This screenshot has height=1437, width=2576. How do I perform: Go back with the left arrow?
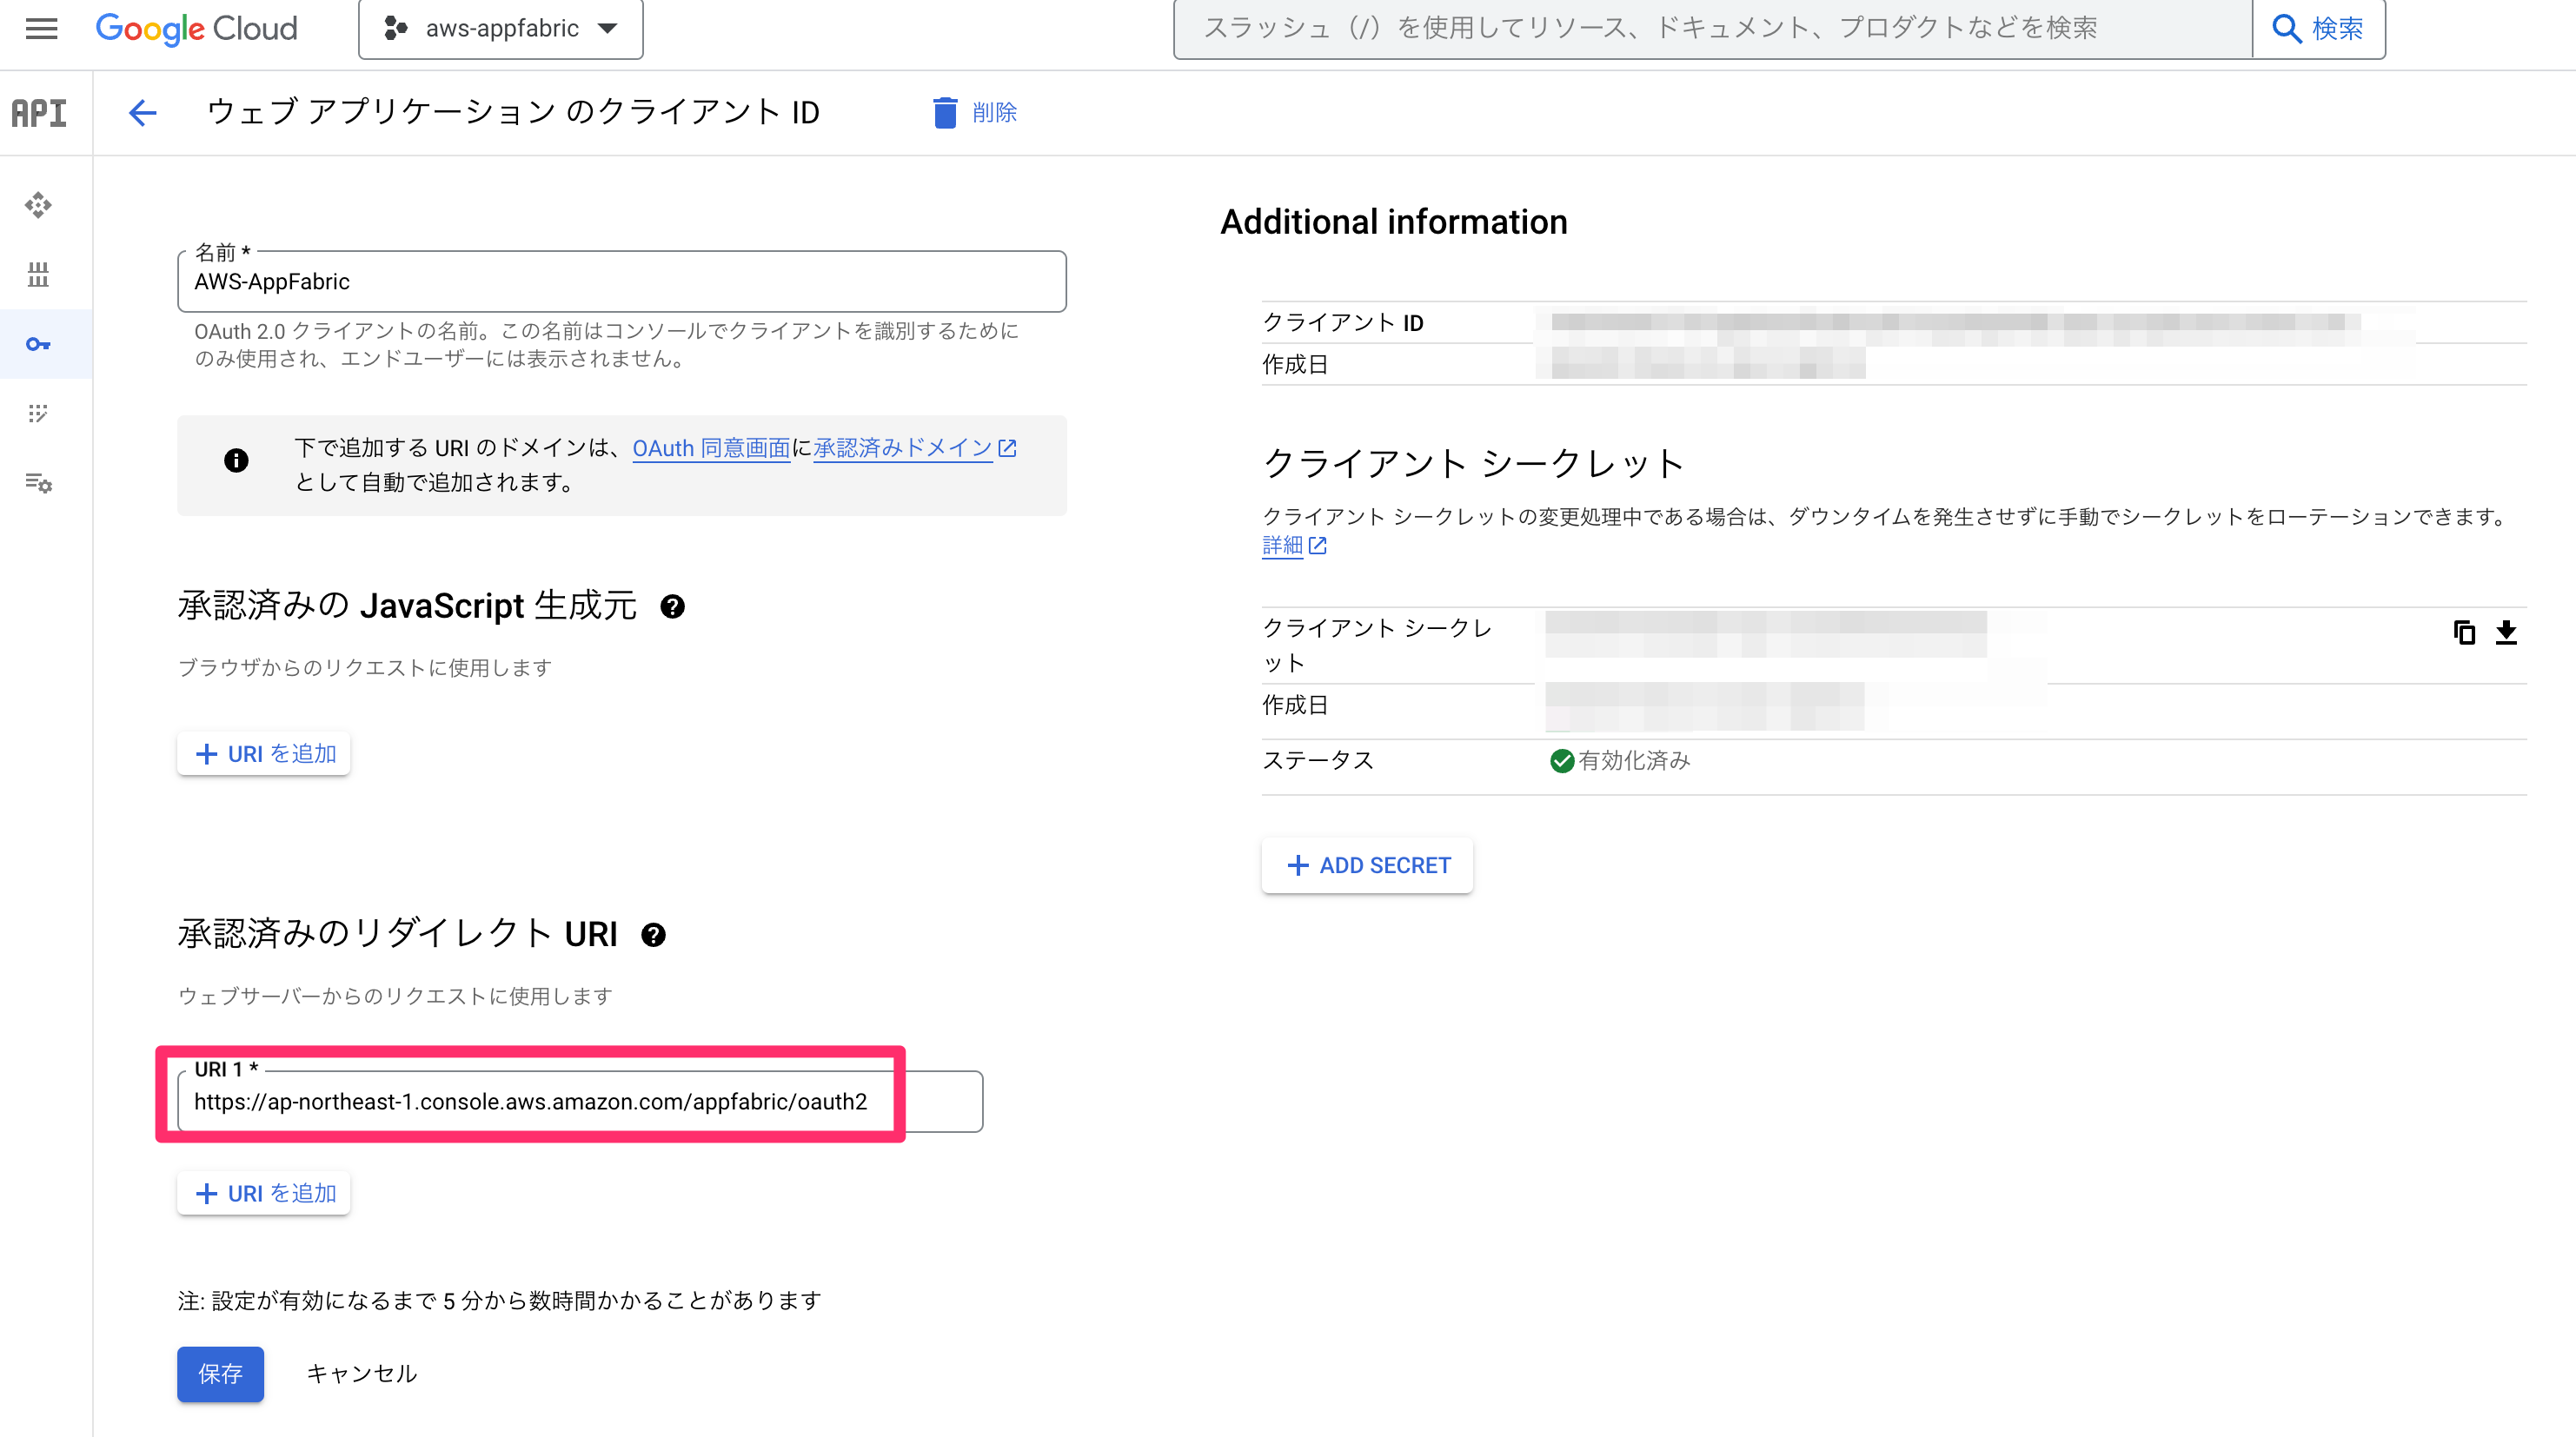pos(143,112)
